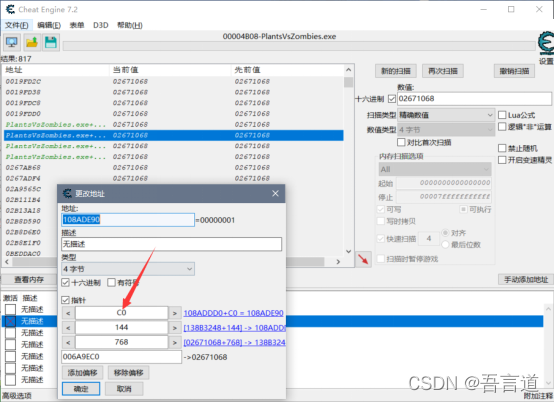Click the 地址 field showing 108ADE90
Screen dimensions: 554x402
click(x=128, y=220)
